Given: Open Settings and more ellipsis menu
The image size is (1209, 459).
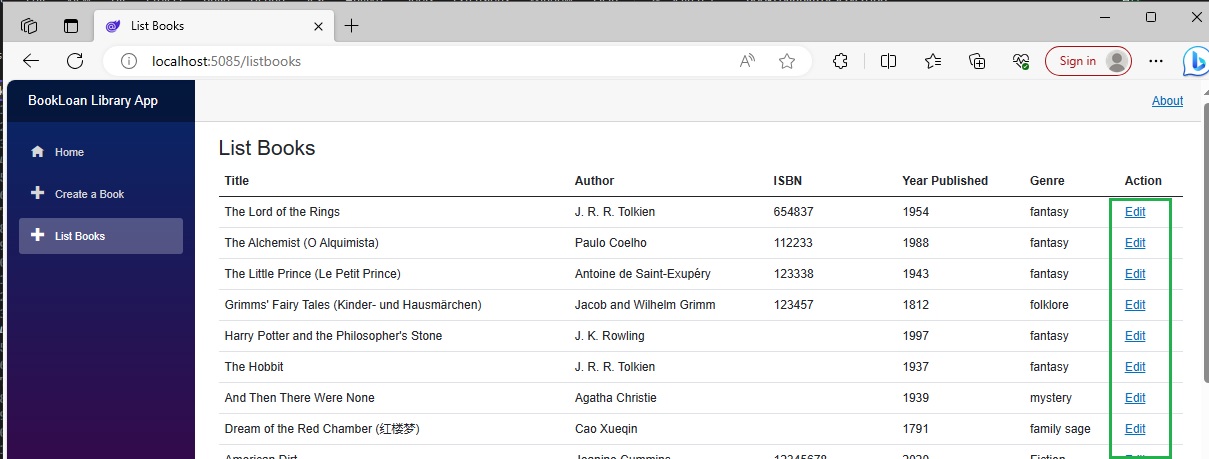Looking at the screenshot, I should click(1156, 61).
